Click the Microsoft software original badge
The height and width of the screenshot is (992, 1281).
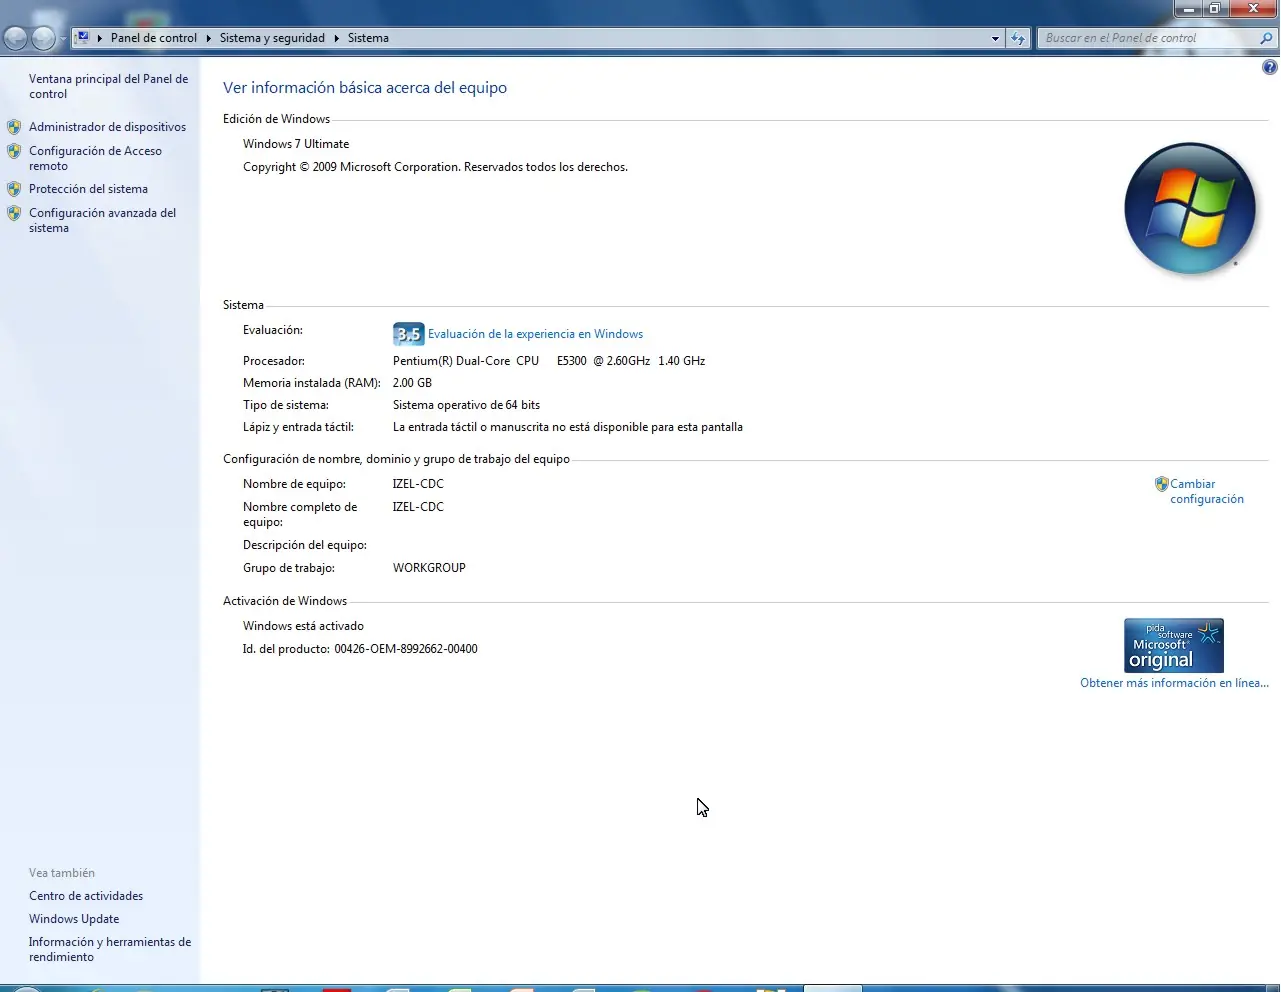coord(1174,645)
